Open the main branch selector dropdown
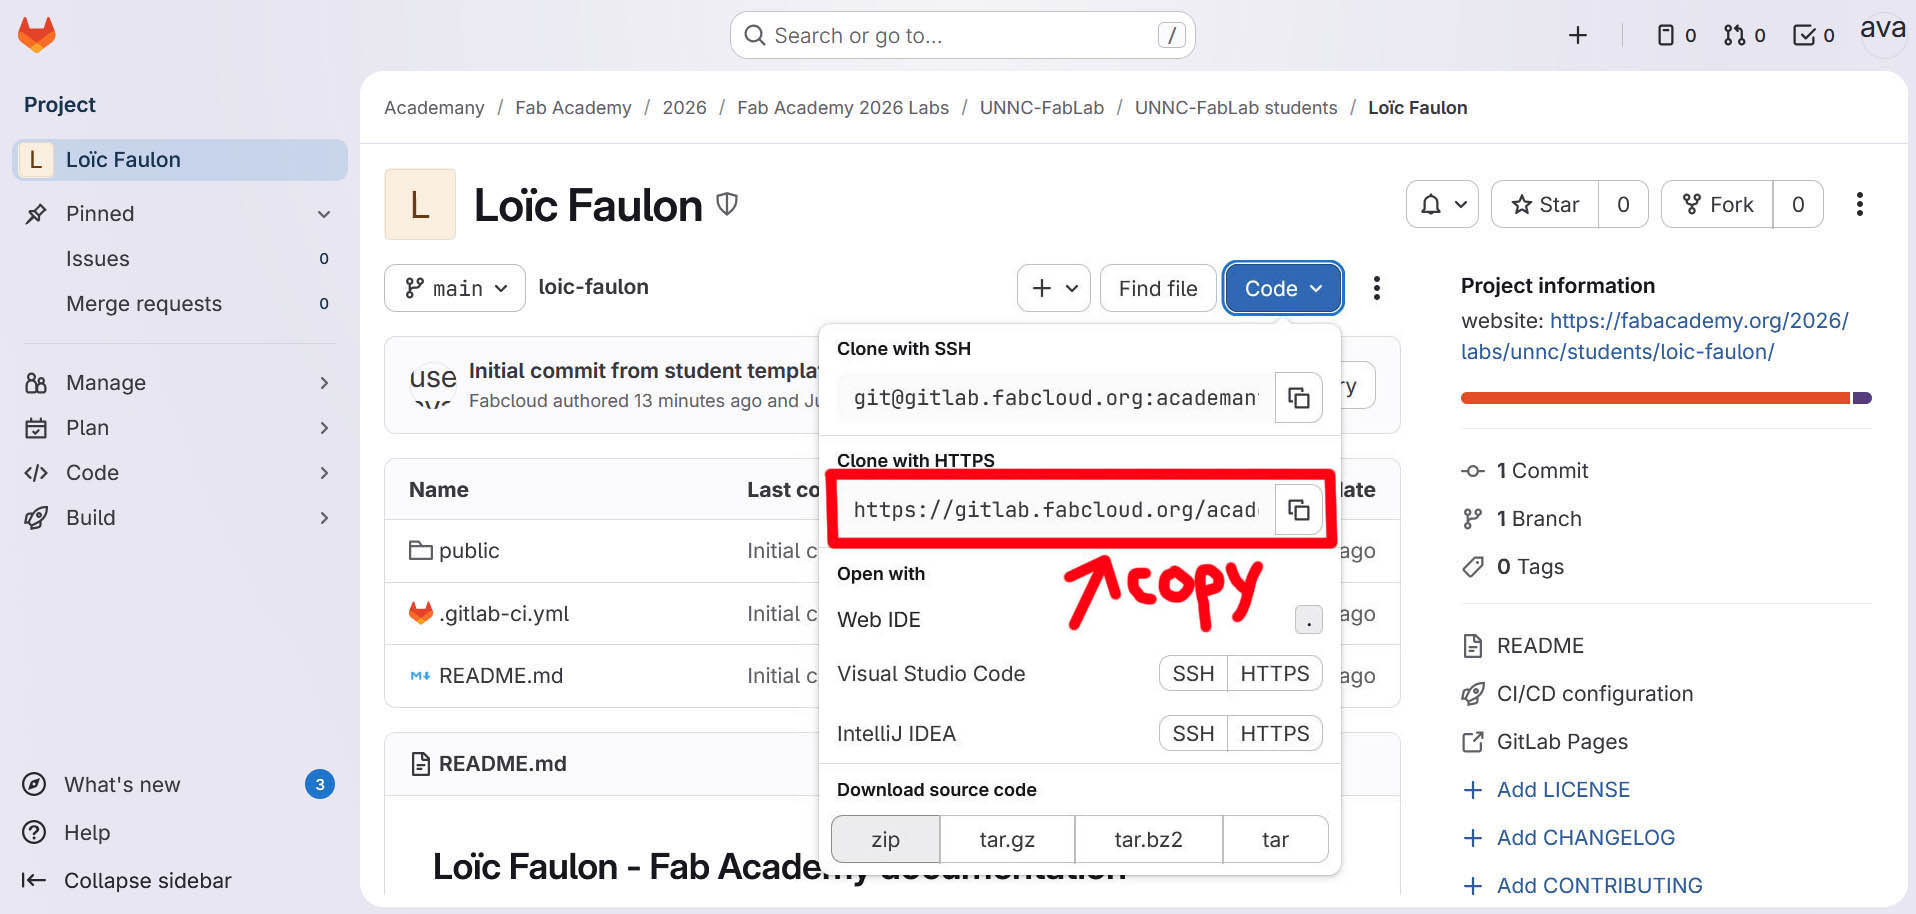 [x=455, y=289]
